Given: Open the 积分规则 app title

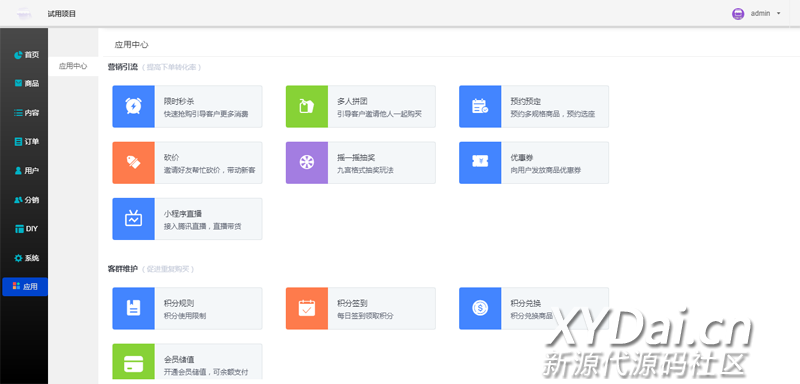Looking at the screenshot, I should click(179, 303).
